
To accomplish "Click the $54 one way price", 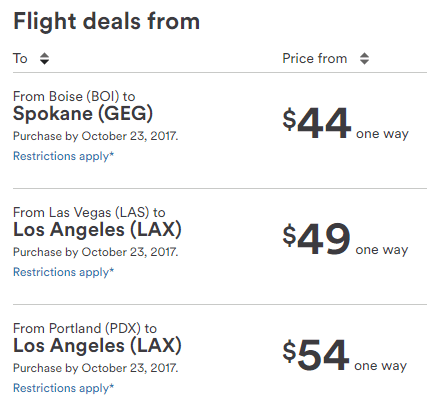I will 345,355.
